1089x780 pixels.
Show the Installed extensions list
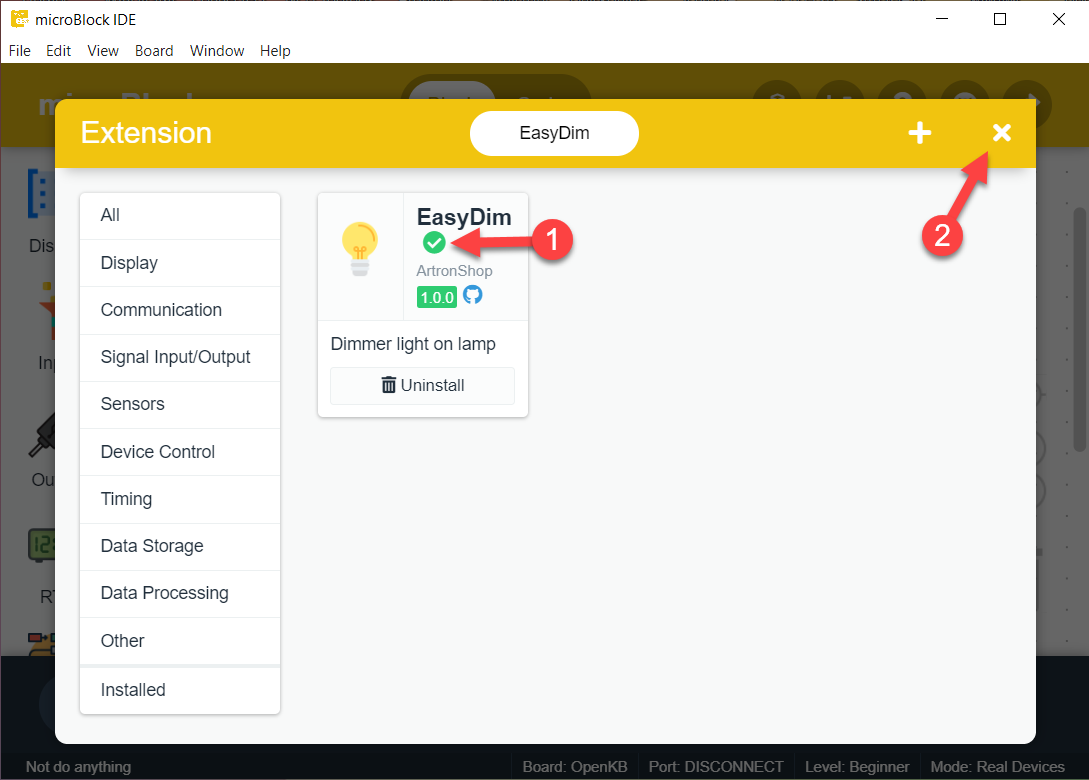click(180, 690)
